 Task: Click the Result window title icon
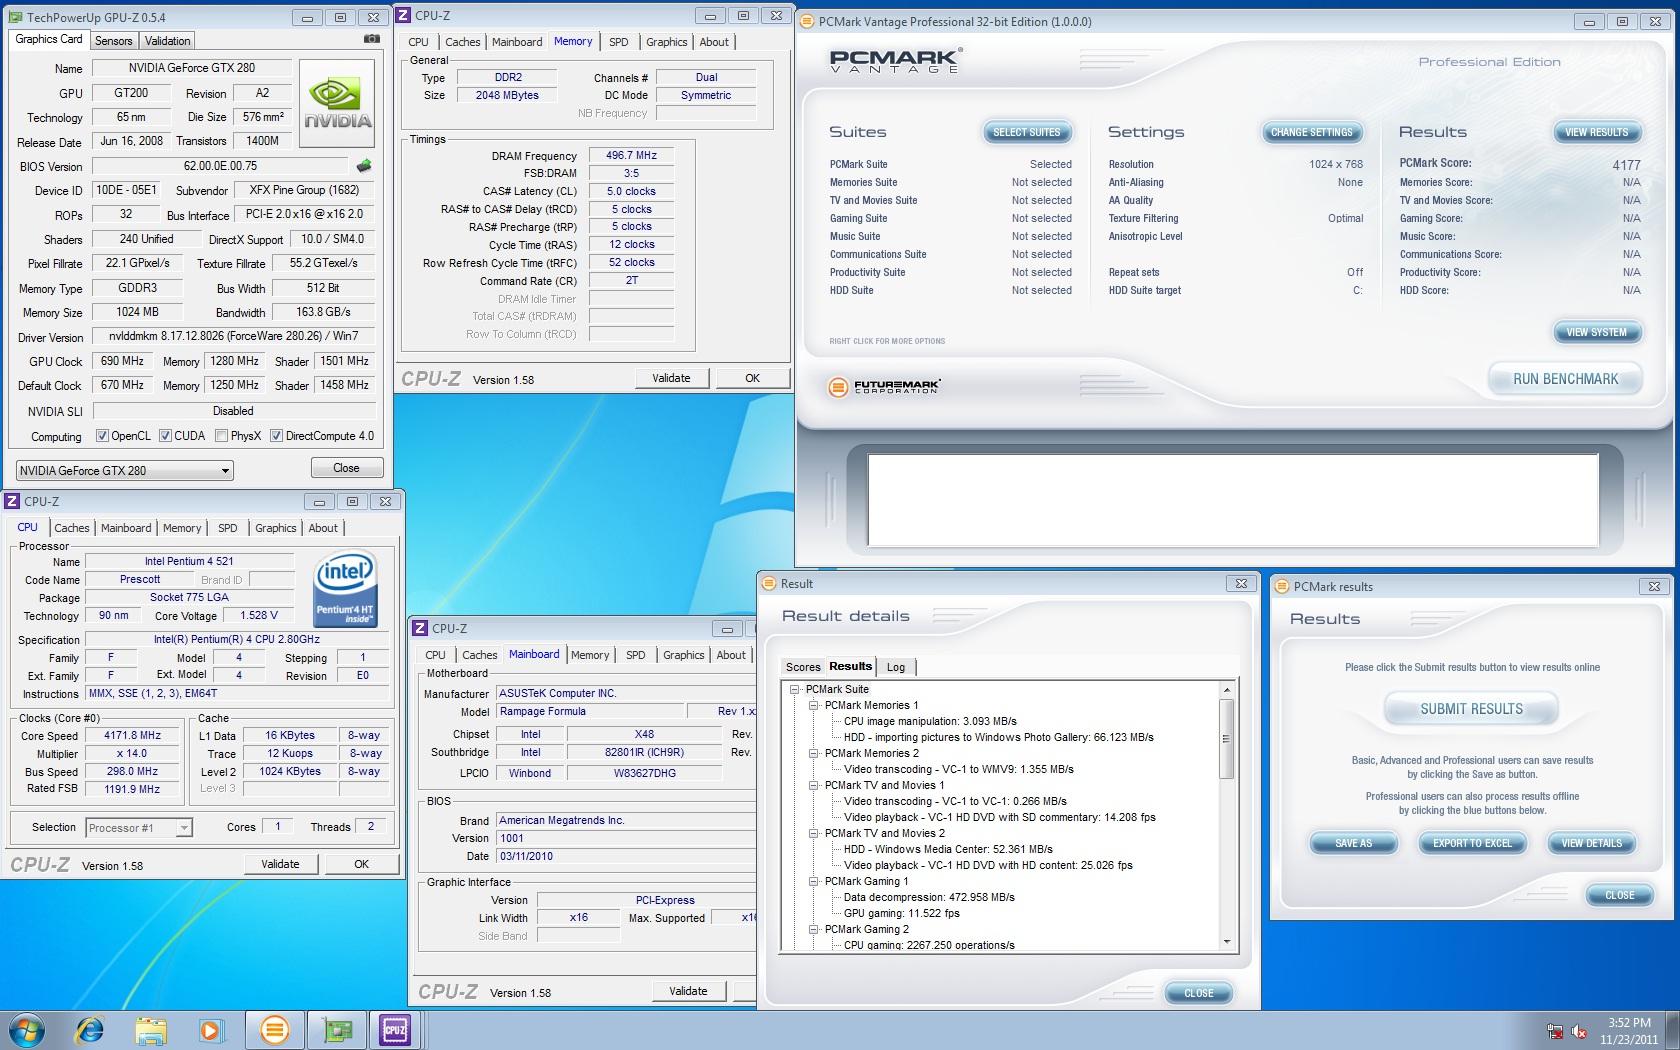coord(769,583)
